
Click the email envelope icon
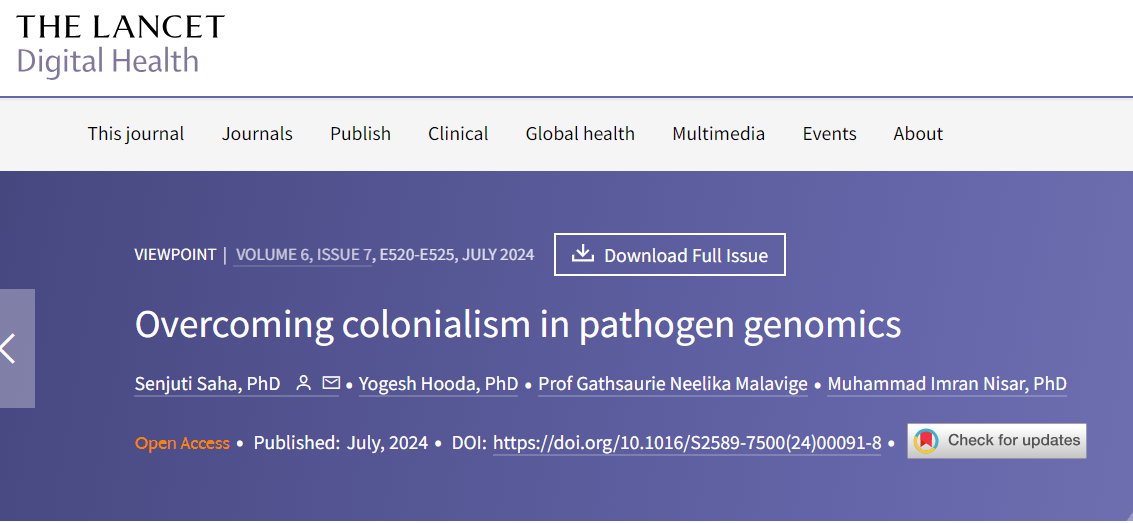click(x=331, y=383)
